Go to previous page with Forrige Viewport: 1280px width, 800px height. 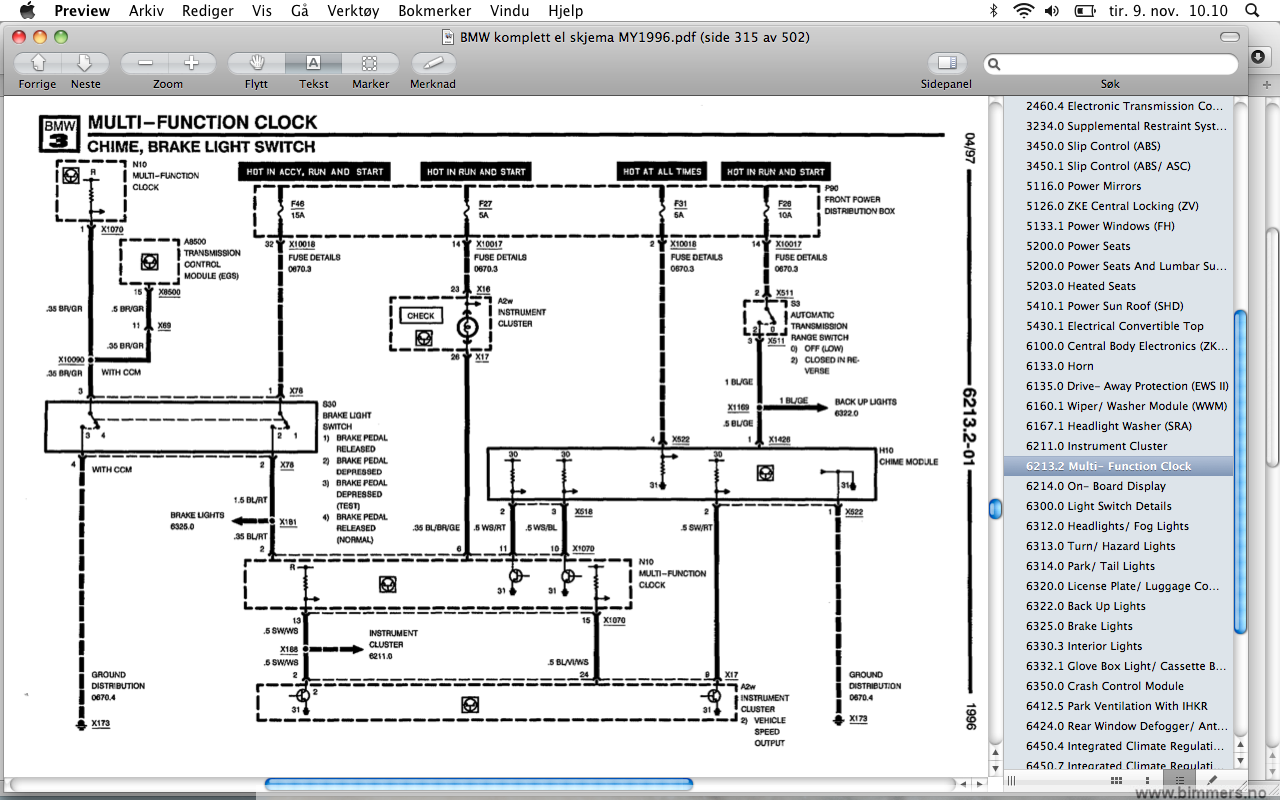39,63
